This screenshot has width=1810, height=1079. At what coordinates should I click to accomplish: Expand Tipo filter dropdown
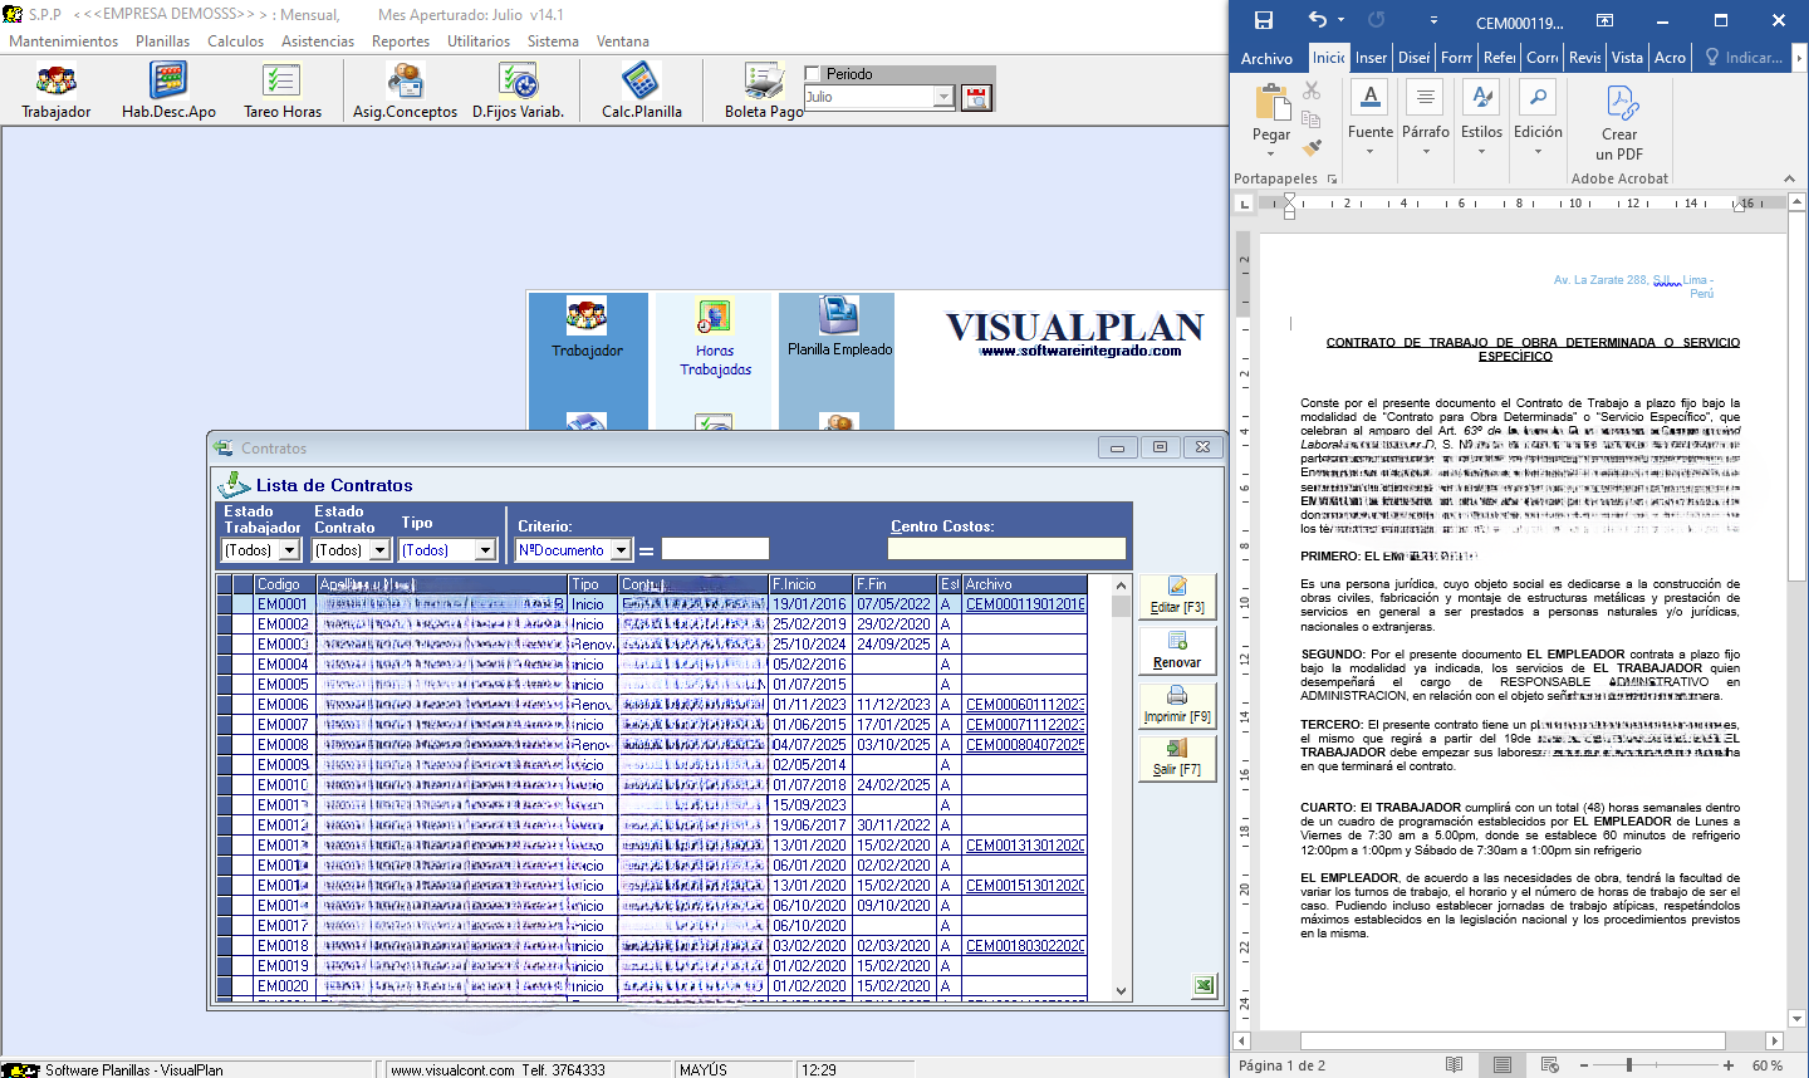pyautogui.click(x=485, y=550)
